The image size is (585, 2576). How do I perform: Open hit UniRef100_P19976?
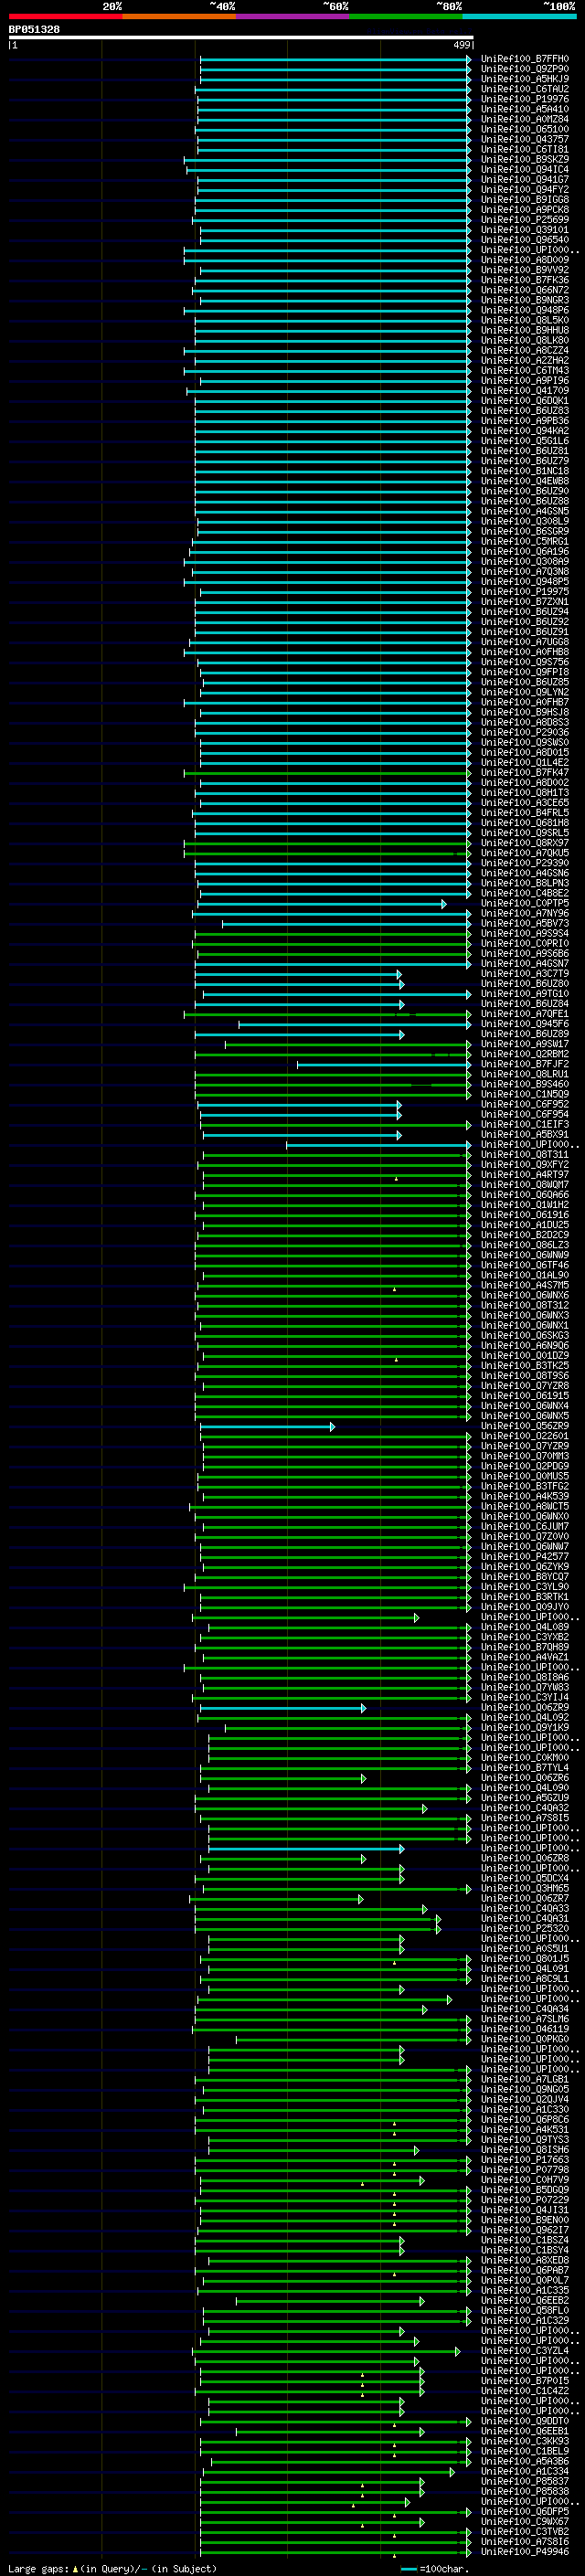tap(524, 99)
